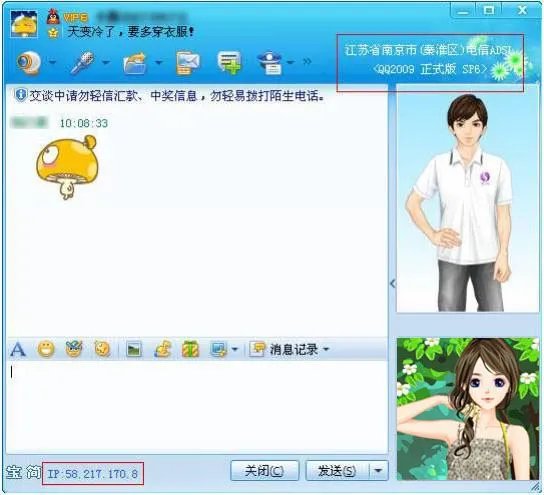This screenshot has width=544, height=495.
Task: Click the mushroom emoticon in the chat
Action: (x=67, y=168)
